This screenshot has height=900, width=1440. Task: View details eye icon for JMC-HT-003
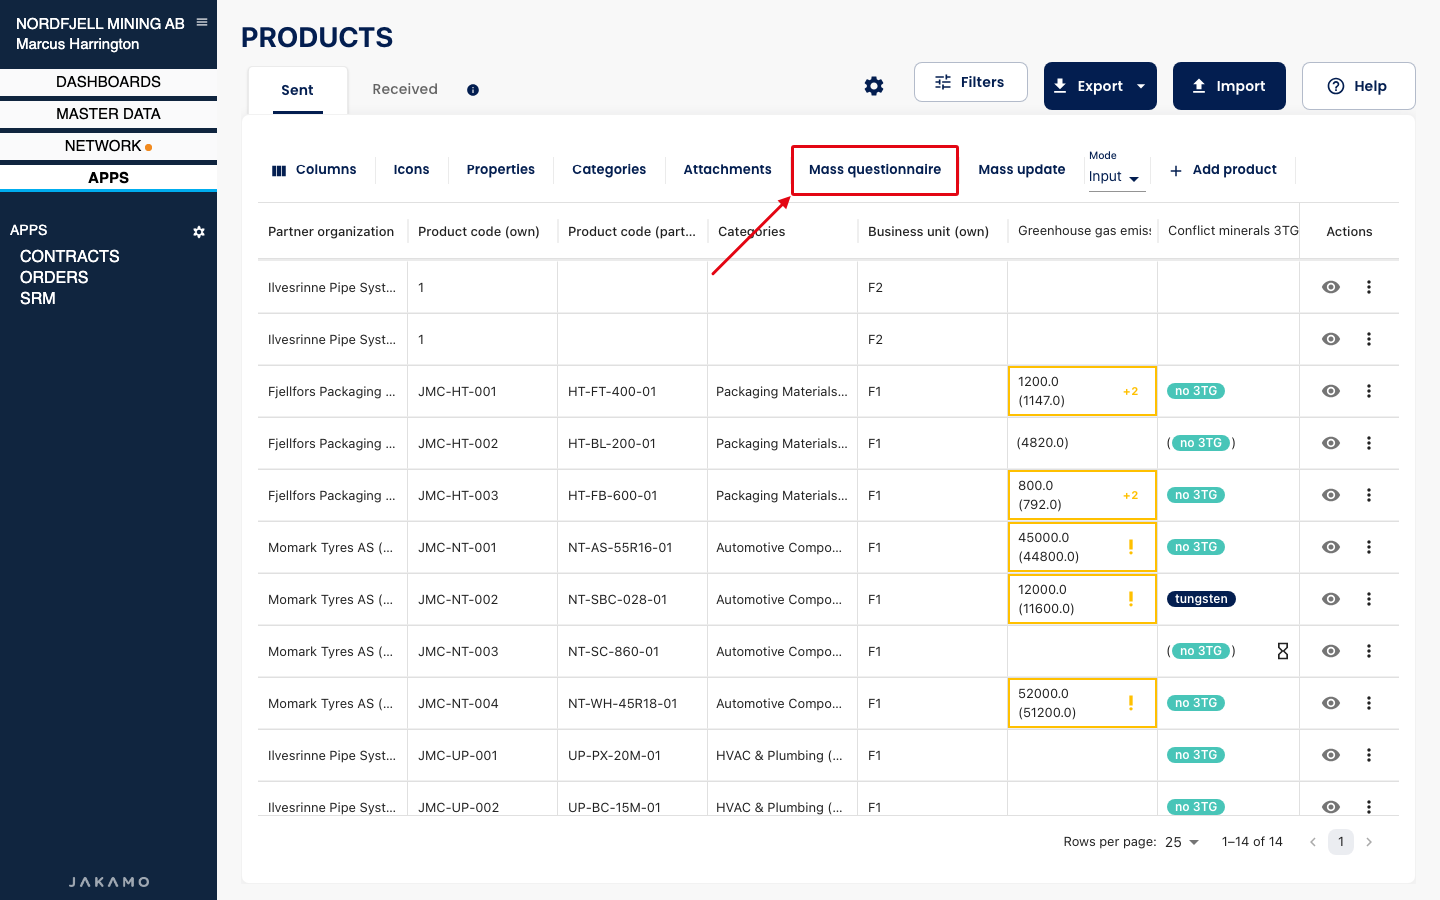pyautogui.click(x=1331, y=495)
